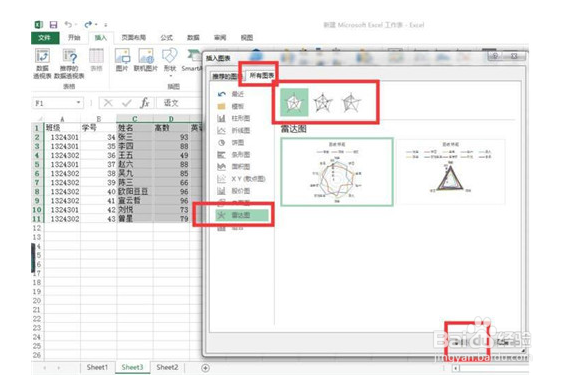Click the fx Insert Function icon
The height and width of the screenshot is (377, 565).
pyautogui.click(x=144, y=103)
